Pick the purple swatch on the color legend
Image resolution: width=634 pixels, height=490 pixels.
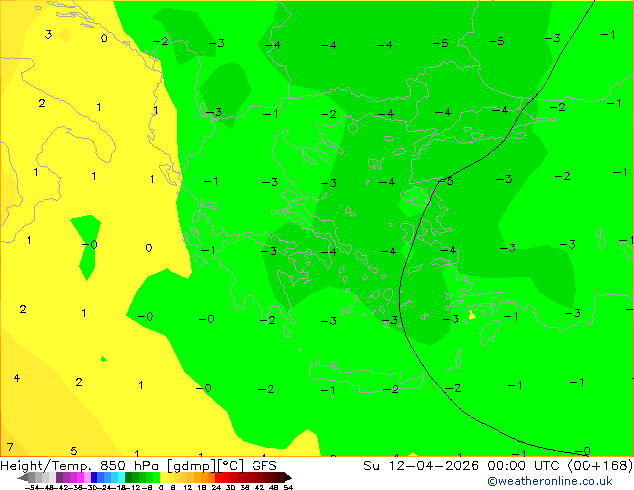(x=59, y=477)
